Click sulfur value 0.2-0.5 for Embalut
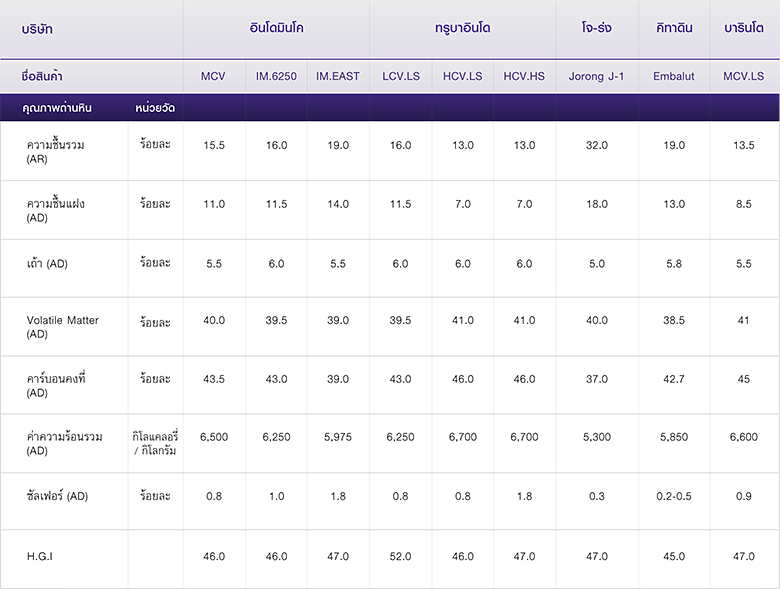The width and height of the screenshot is (780, 589). pos(674,496)
